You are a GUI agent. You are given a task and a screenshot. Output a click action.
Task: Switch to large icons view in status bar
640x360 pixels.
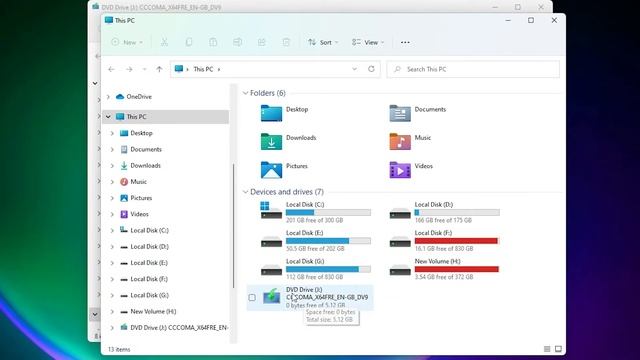coord(558,349)
